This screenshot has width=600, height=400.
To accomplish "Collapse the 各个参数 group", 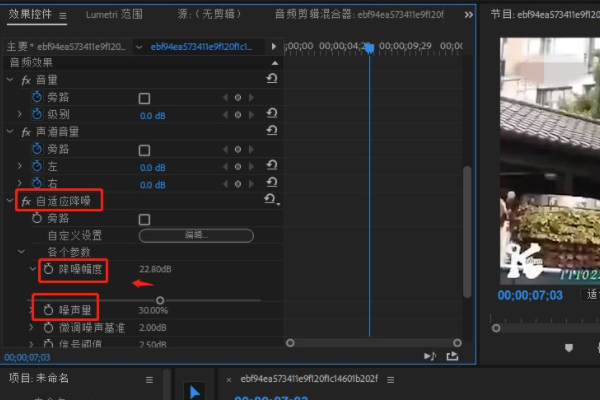I will pyautogui.click(x=21, y=251).
